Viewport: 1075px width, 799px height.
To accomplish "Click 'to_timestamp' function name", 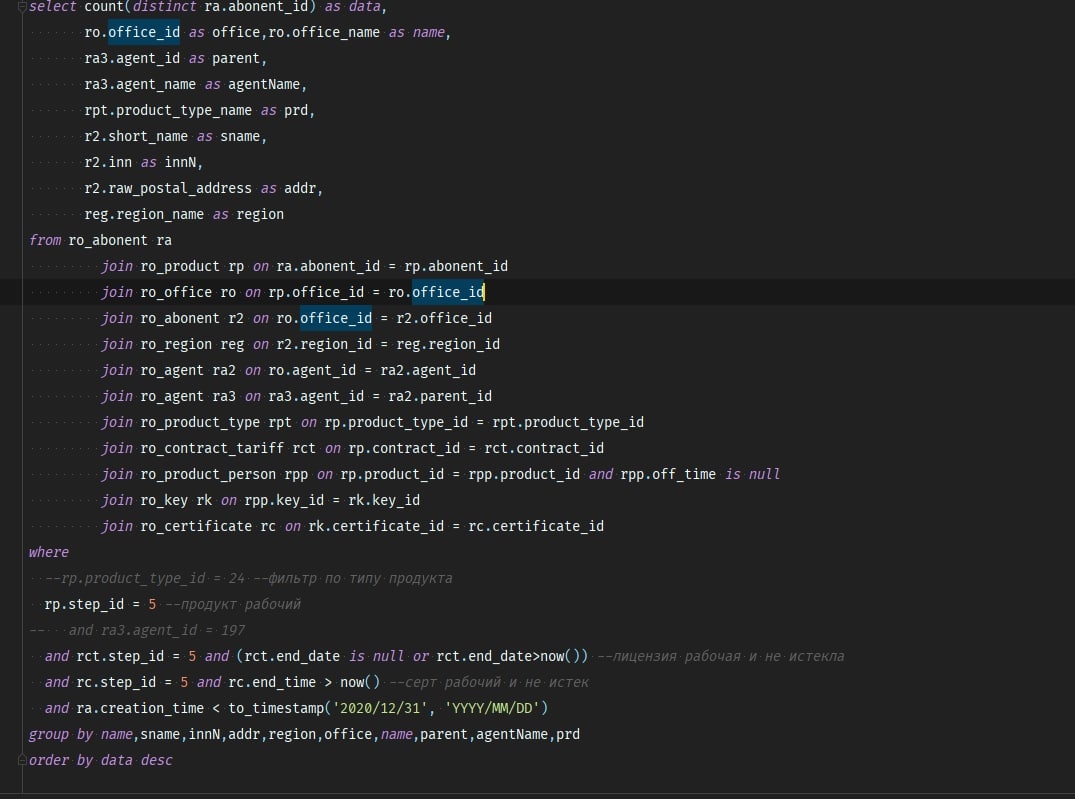I will [276, 708].
